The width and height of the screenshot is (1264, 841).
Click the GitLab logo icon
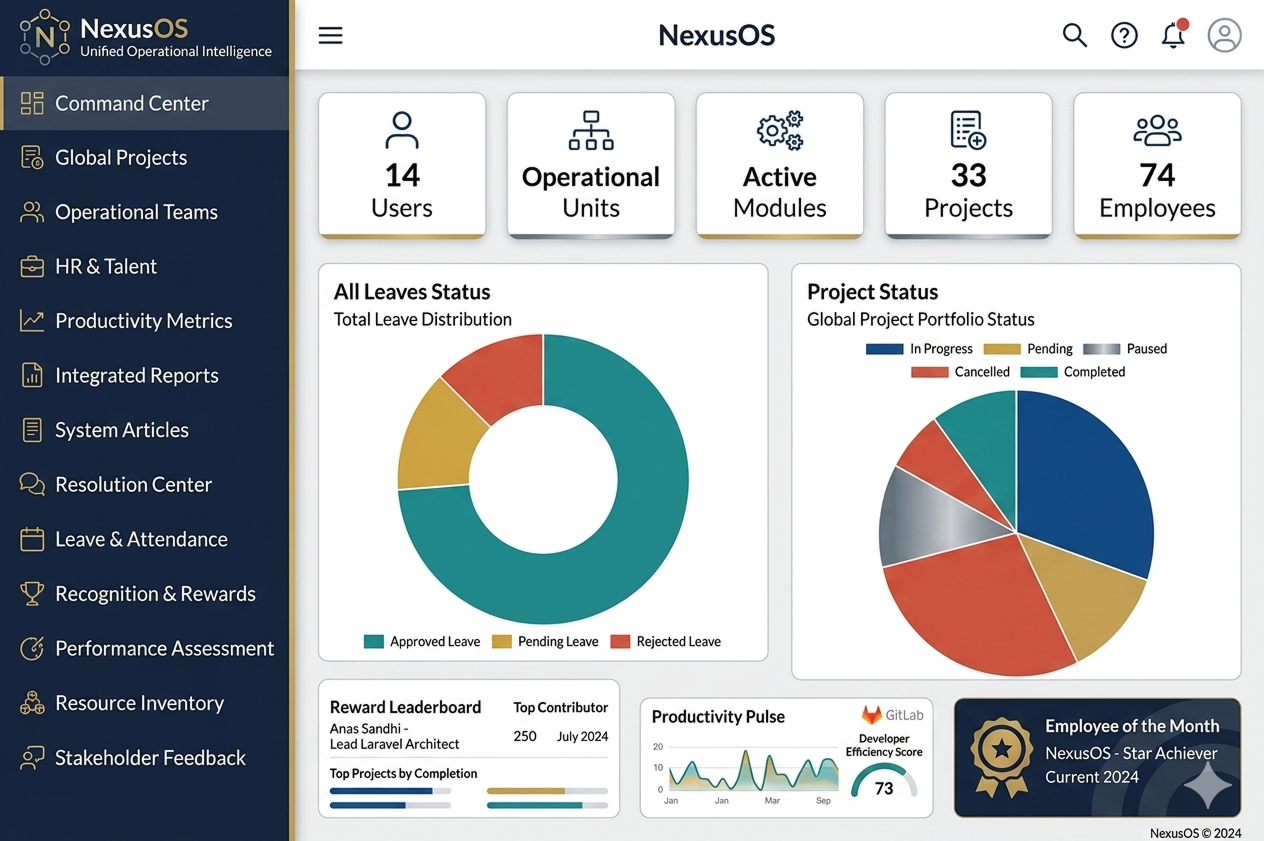tap(872, 715)
